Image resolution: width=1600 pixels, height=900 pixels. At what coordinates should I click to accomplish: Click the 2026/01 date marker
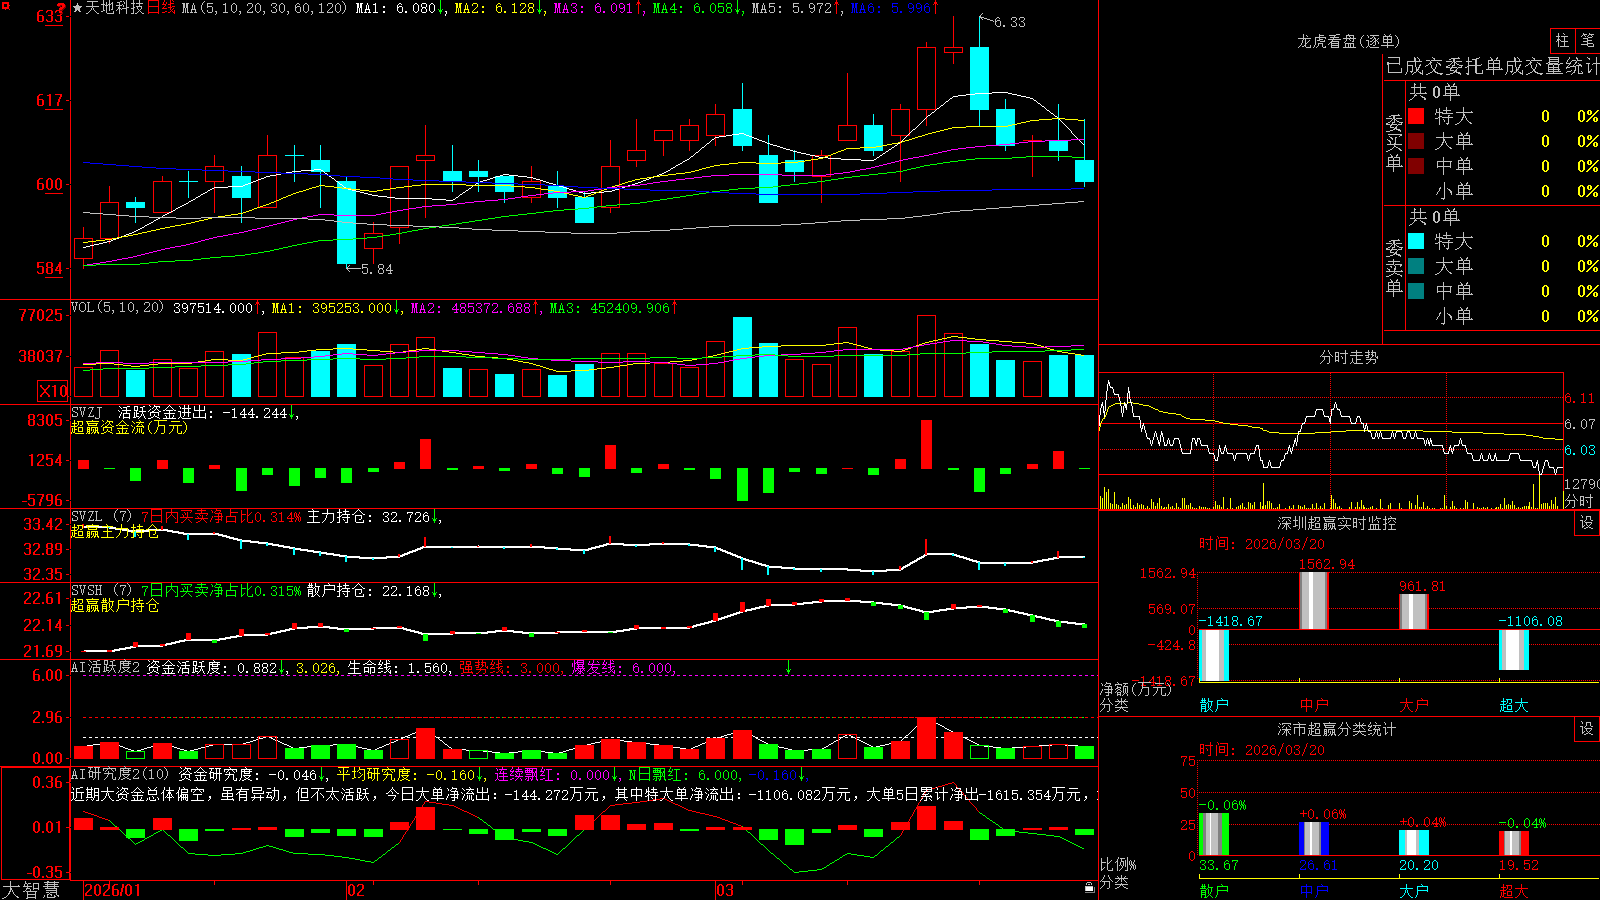pyautogui.click(x=113, y=890)
